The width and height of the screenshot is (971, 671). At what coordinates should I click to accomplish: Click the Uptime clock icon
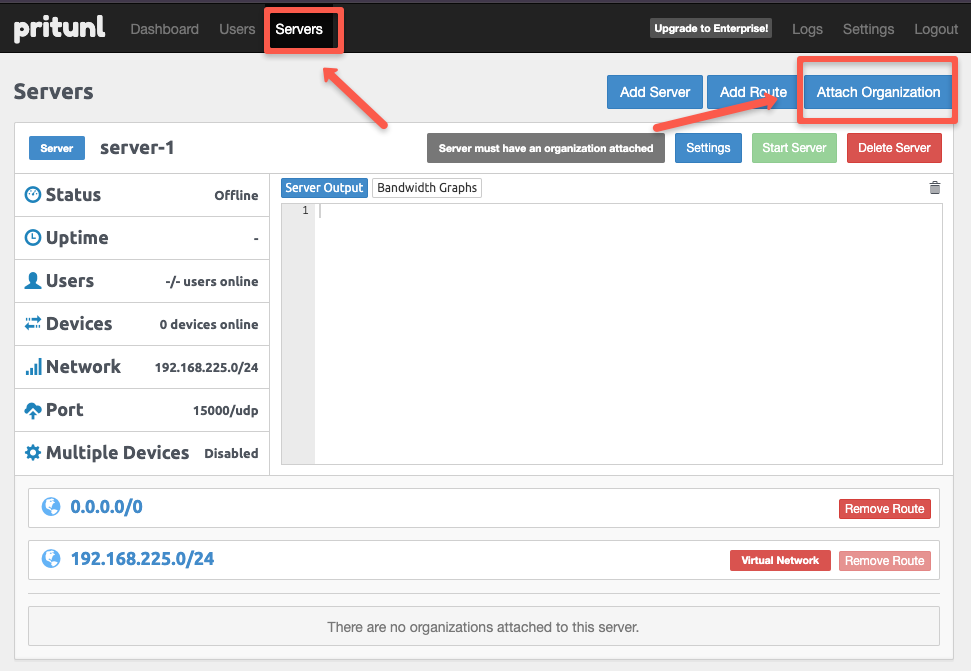coord(33,238)
